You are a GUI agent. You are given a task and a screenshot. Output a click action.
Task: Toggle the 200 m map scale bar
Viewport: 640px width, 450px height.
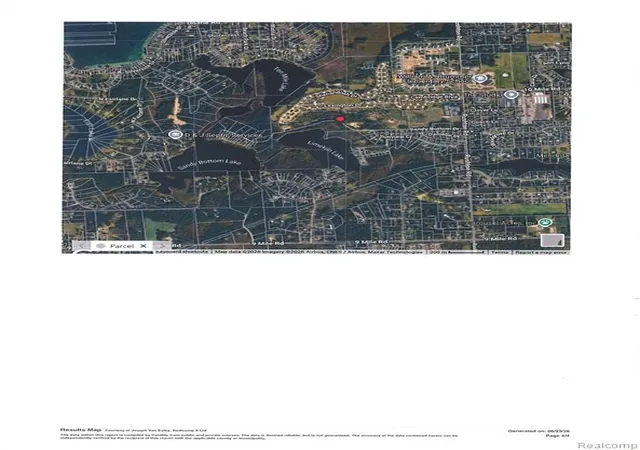(x=457, y=252)
